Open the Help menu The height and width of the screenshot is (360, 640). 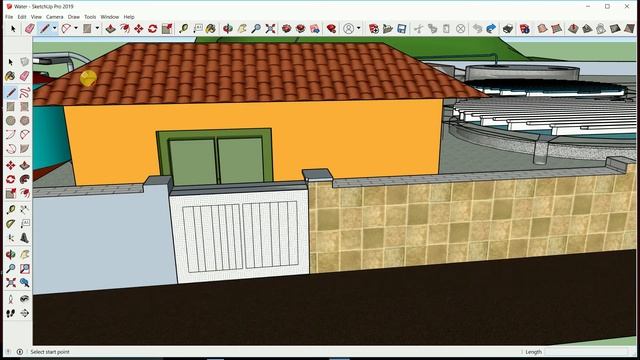pyautogui.click(x=129, y=17)
